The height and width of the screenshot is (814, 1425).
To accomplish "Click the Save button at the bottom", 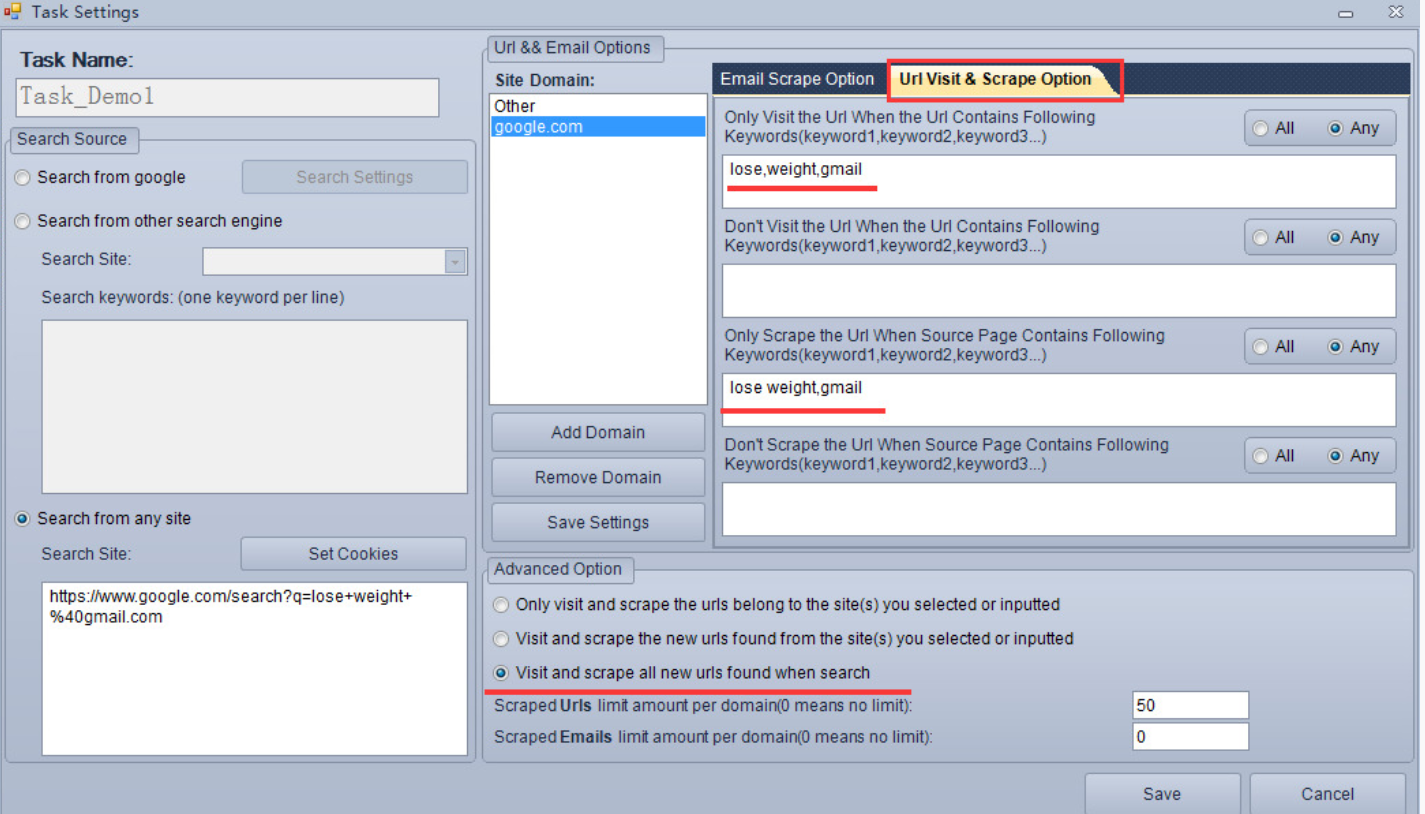I will (1162, 794).
